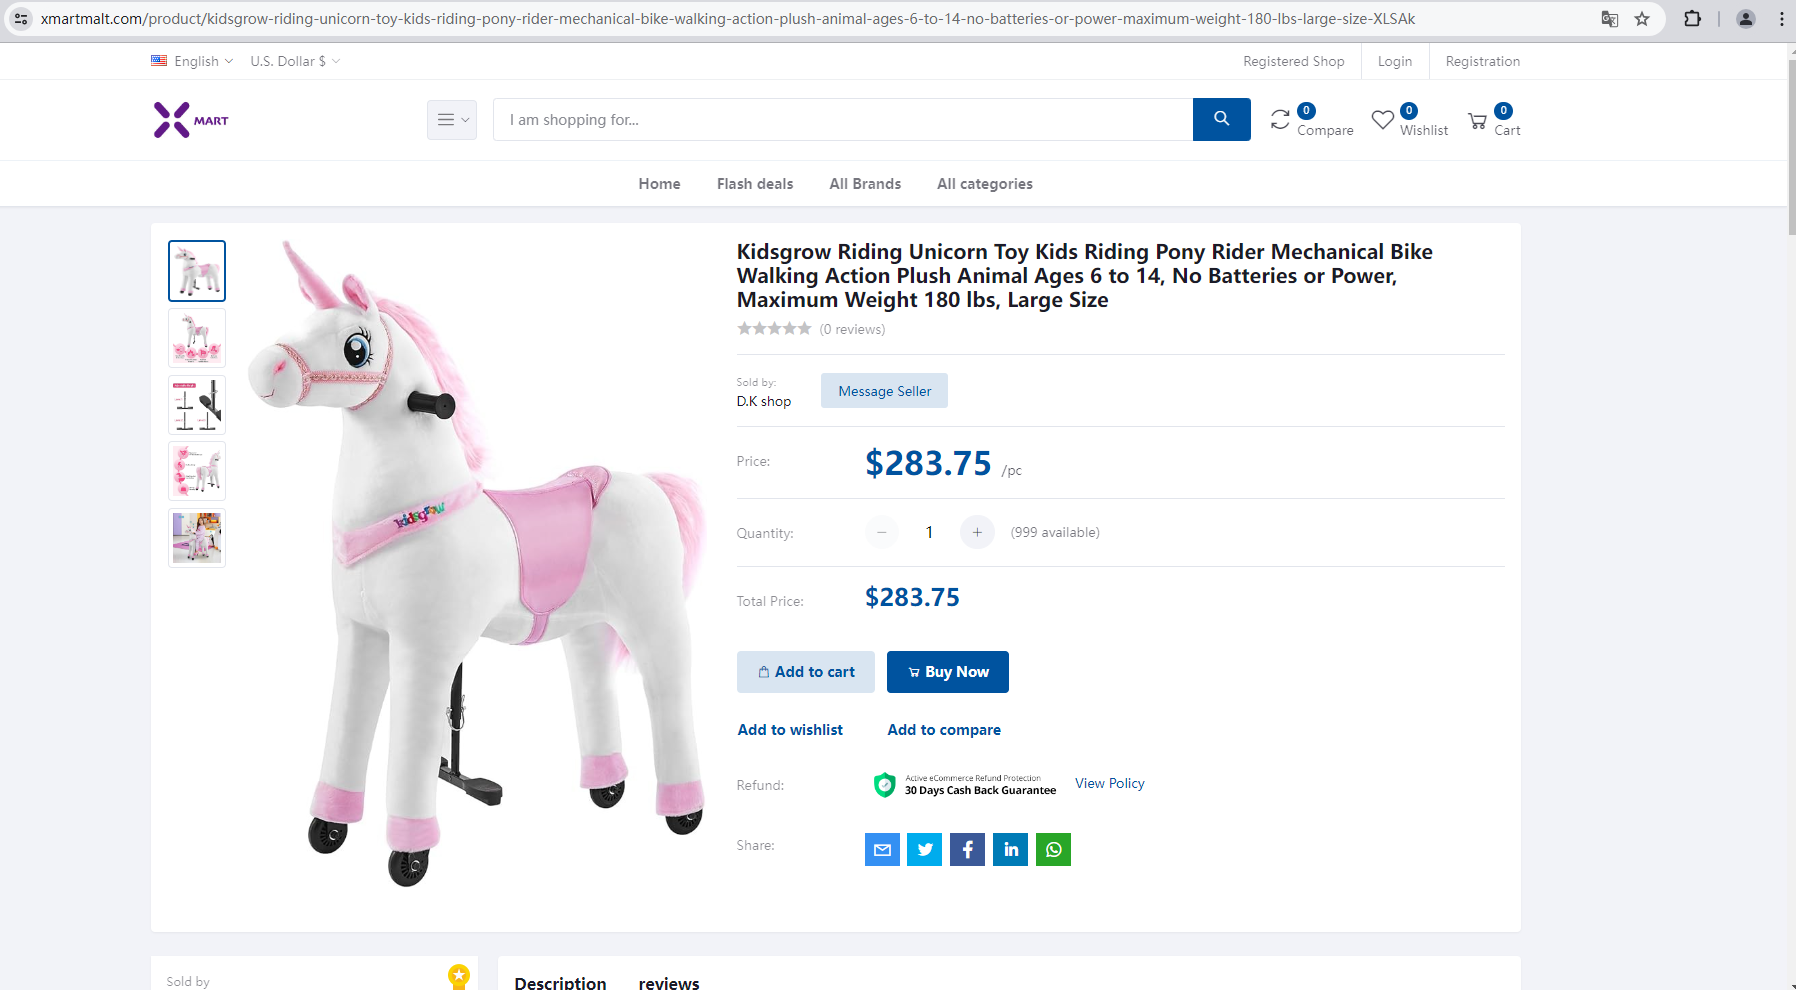Image resolution: width=1796 pixels, height=990 pixels.
Task: Go to Flash deals menu item
Action: pos(755,184)
